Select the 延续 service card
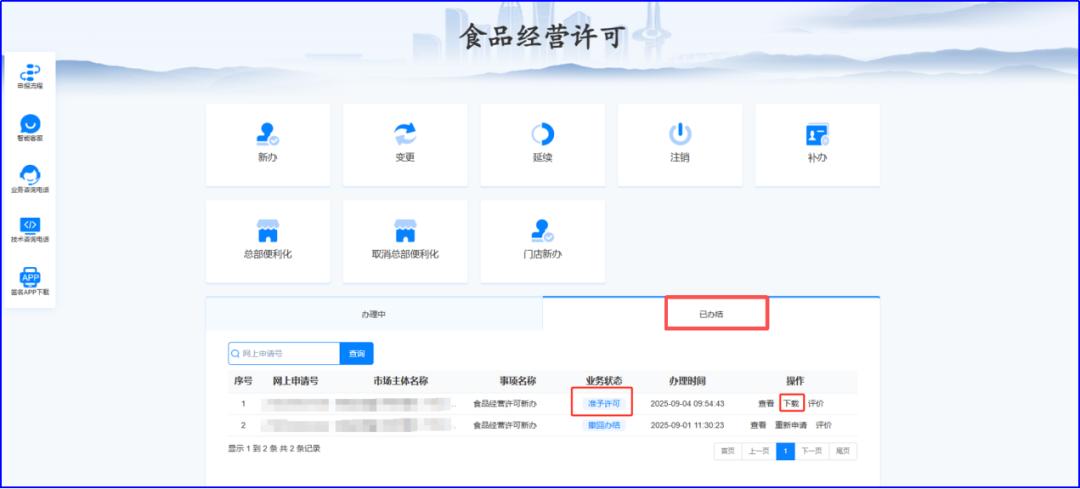 [x=543, y=145]
